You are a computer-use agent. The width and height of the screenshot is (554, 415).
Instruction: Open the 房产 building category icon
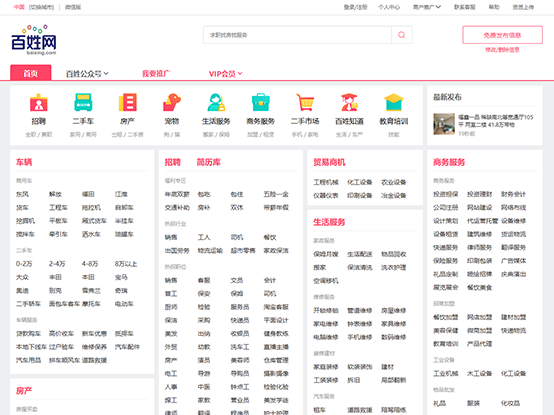128,102
